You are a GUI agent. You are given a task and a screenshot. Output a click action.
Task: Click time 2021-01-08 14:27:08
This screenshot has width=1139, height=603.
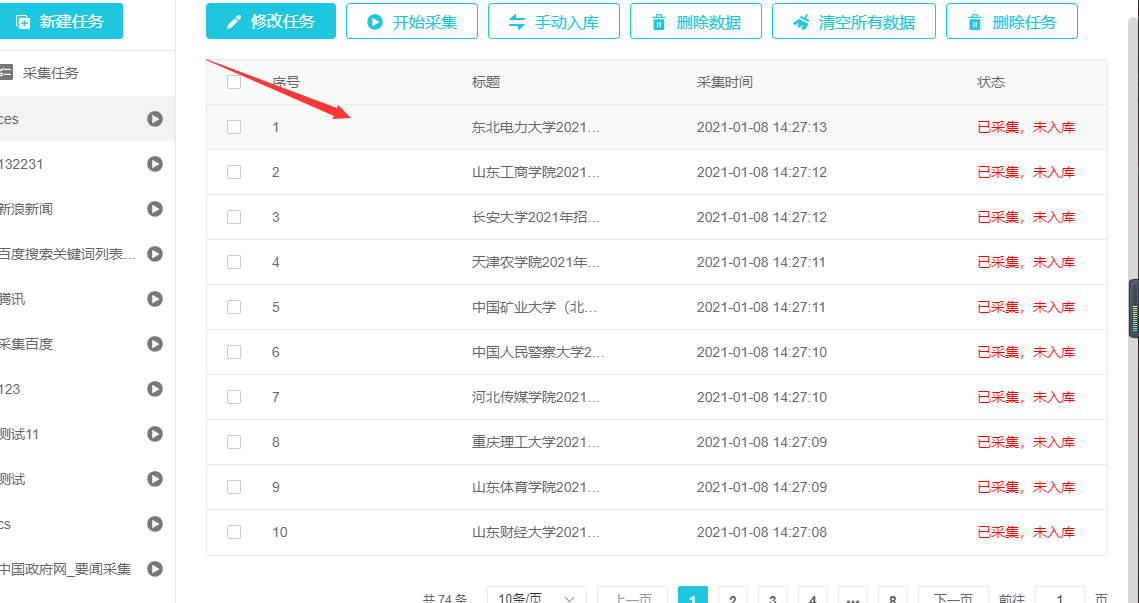(761, 533)
